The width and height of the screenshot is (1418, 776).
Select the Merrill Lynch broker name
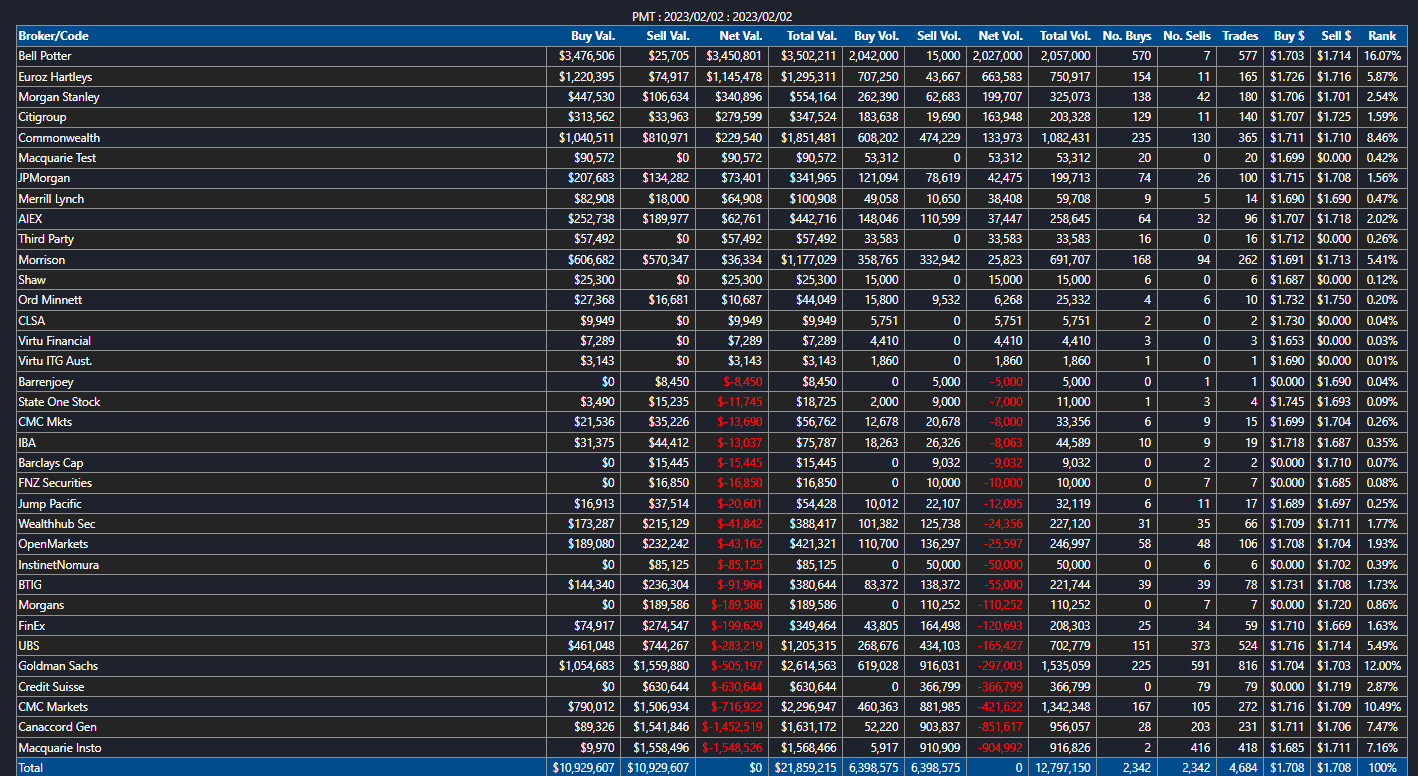point(51,199)
